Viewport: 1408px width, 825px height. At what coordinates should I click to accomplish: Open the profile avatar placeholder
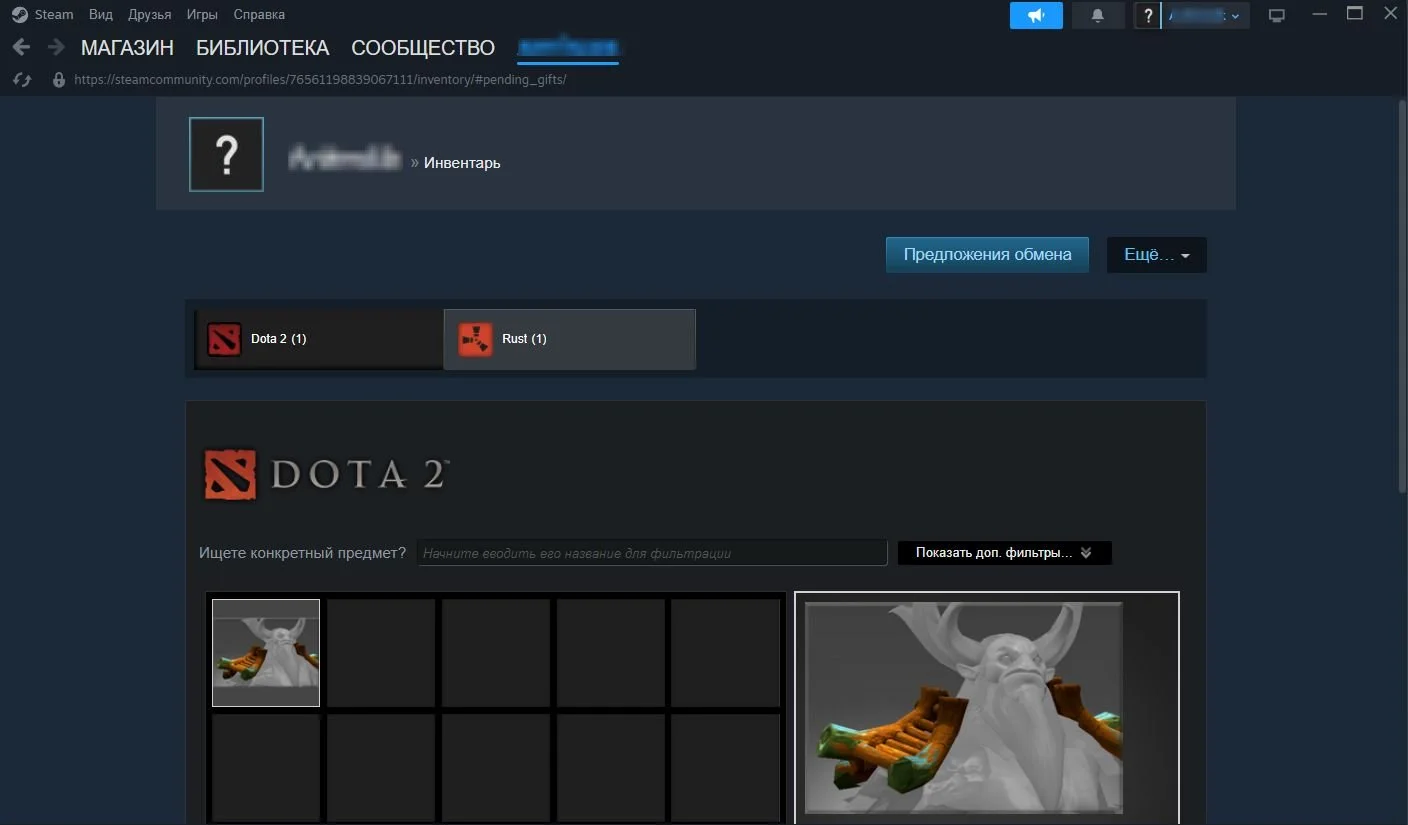[226, 154]
